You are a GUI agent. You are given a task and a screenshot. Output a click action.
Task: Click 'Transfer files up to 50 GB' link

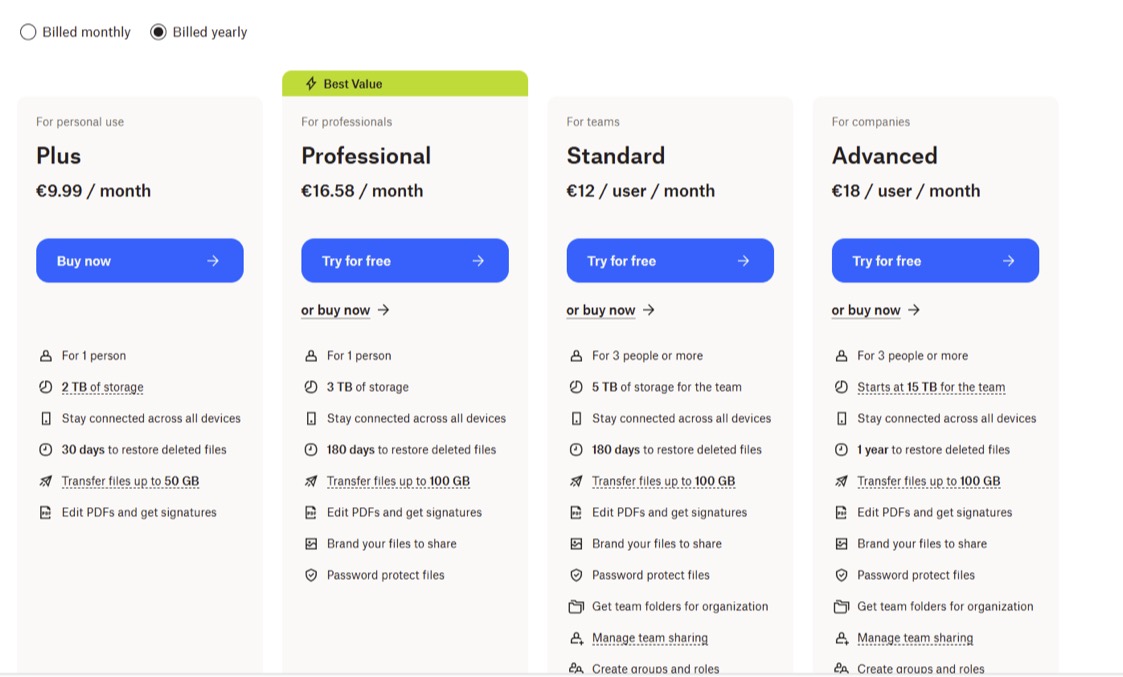(130, 481)
